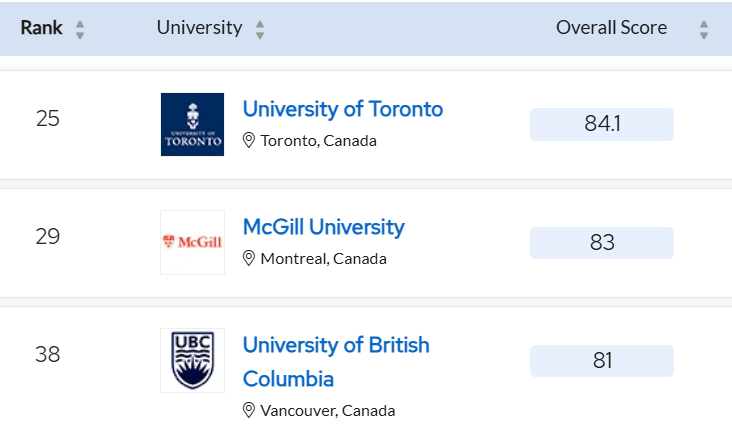Viewport: 732px width, 433px height.
Task: Click the McGill University logo
Action: coord(192,242)
